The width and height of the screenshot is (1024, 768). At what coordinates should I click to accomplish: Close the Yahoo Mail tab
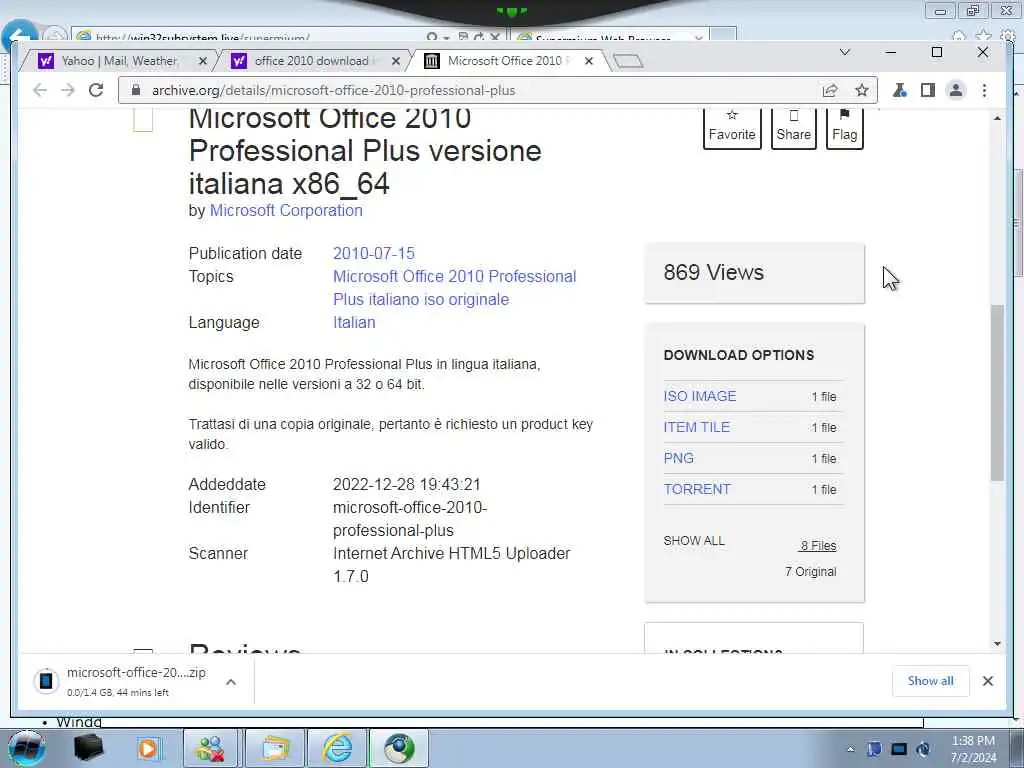(202, 61)
